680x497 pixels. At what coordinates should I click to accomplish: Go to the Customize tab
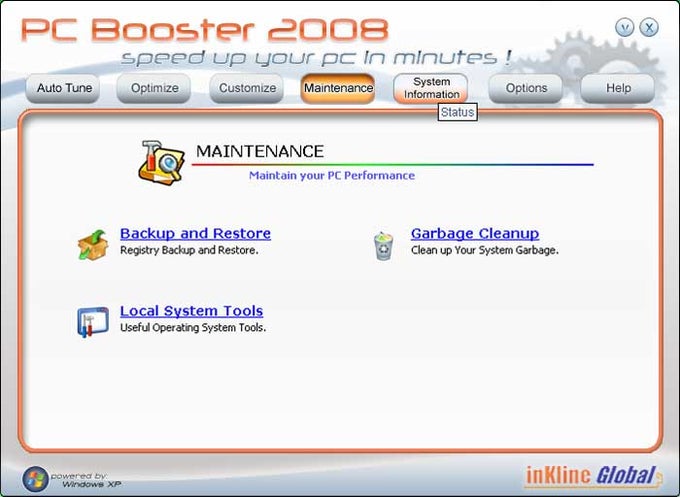point(247,88)
